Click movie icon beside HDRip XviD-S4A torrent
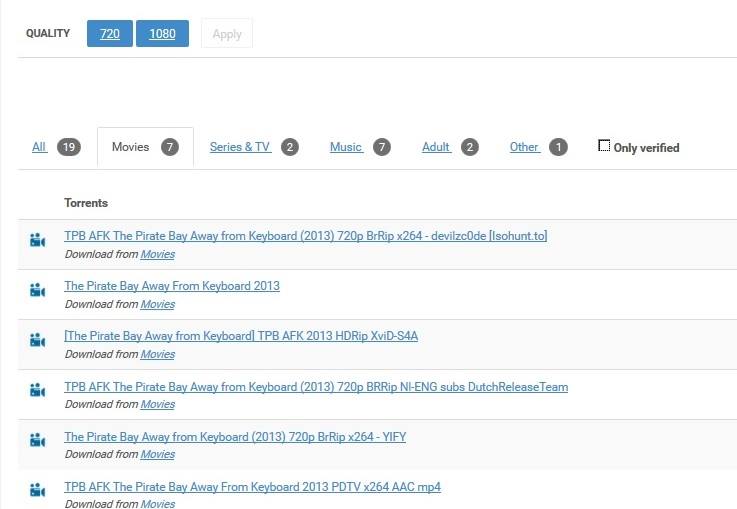 (x=38, y=340)
